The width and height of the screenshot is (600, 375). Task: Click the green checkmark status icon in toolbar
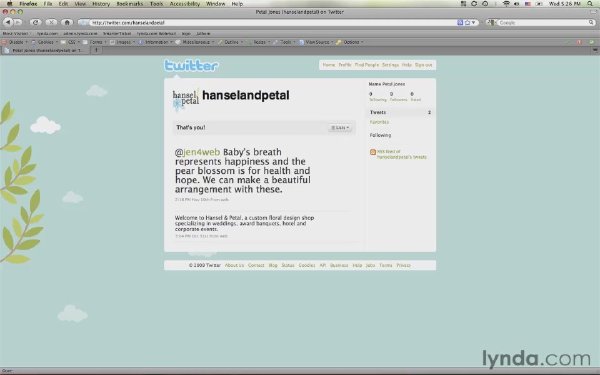pyautogui.click(x=592, y=42)
